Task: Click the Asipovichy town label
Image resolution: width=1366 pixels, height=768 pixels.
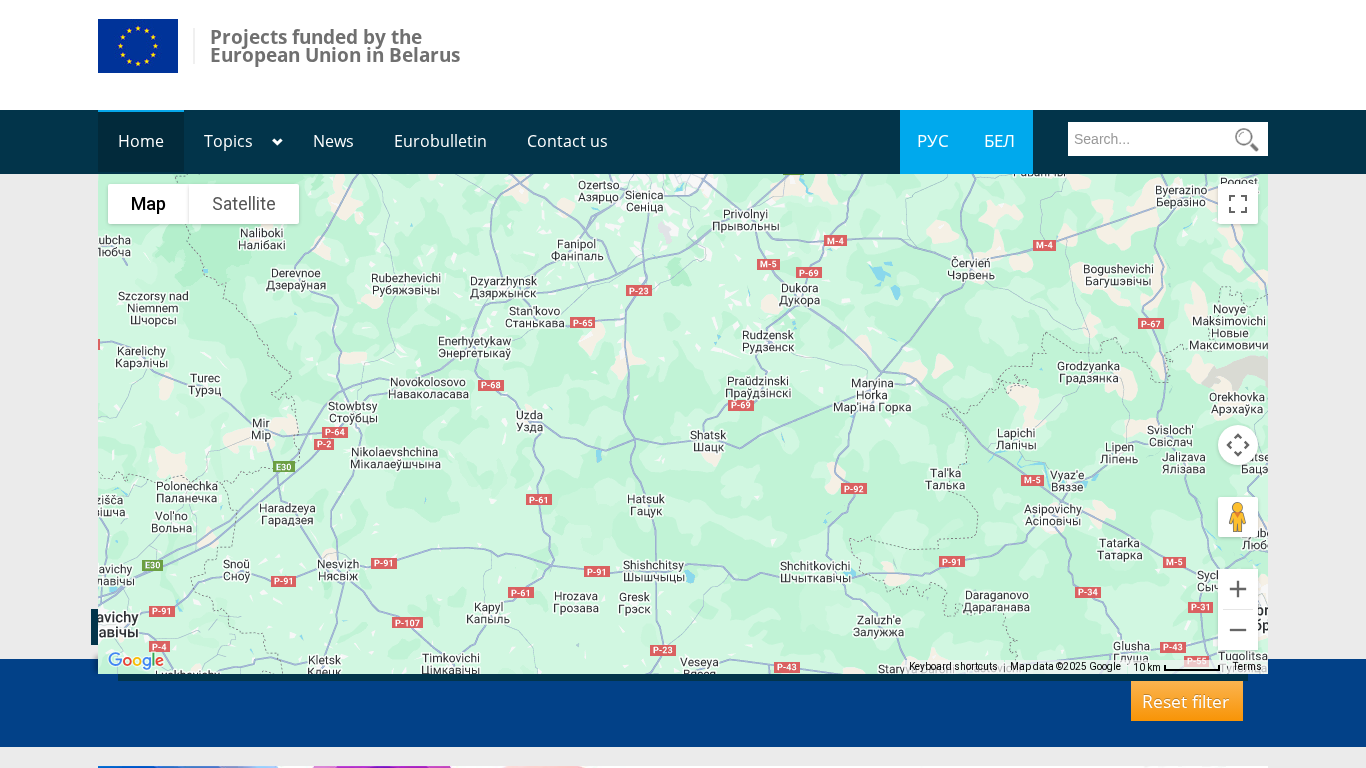Action: [1053, 515]
